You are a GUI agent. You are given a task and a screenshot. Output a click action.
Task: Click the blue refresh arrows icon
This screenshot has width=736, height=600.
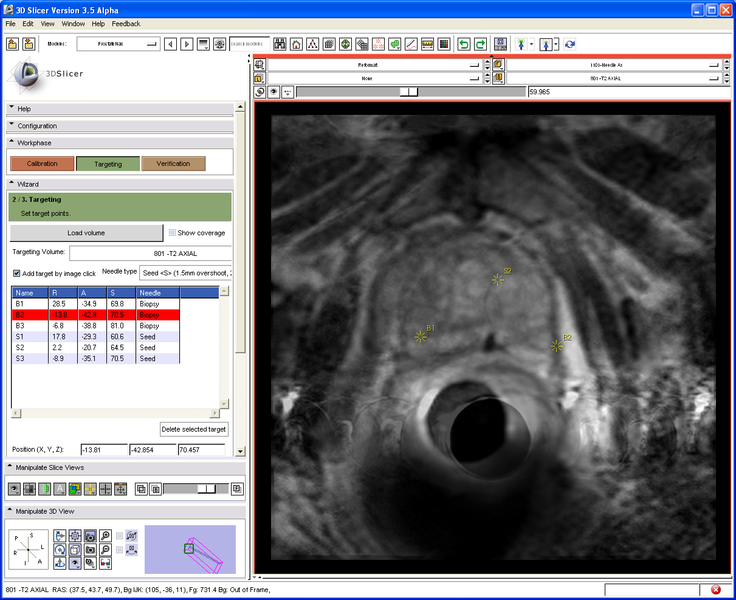point(570,44)
